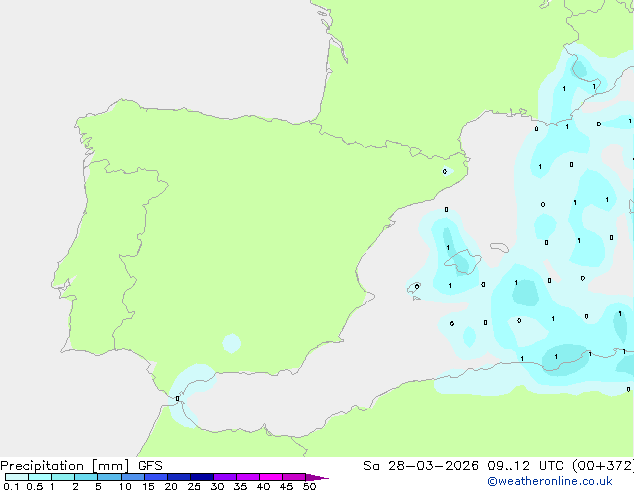Pick the 15 mm blue legend swatch
Screen dimensions: 634x490
(x=156, y=477)
